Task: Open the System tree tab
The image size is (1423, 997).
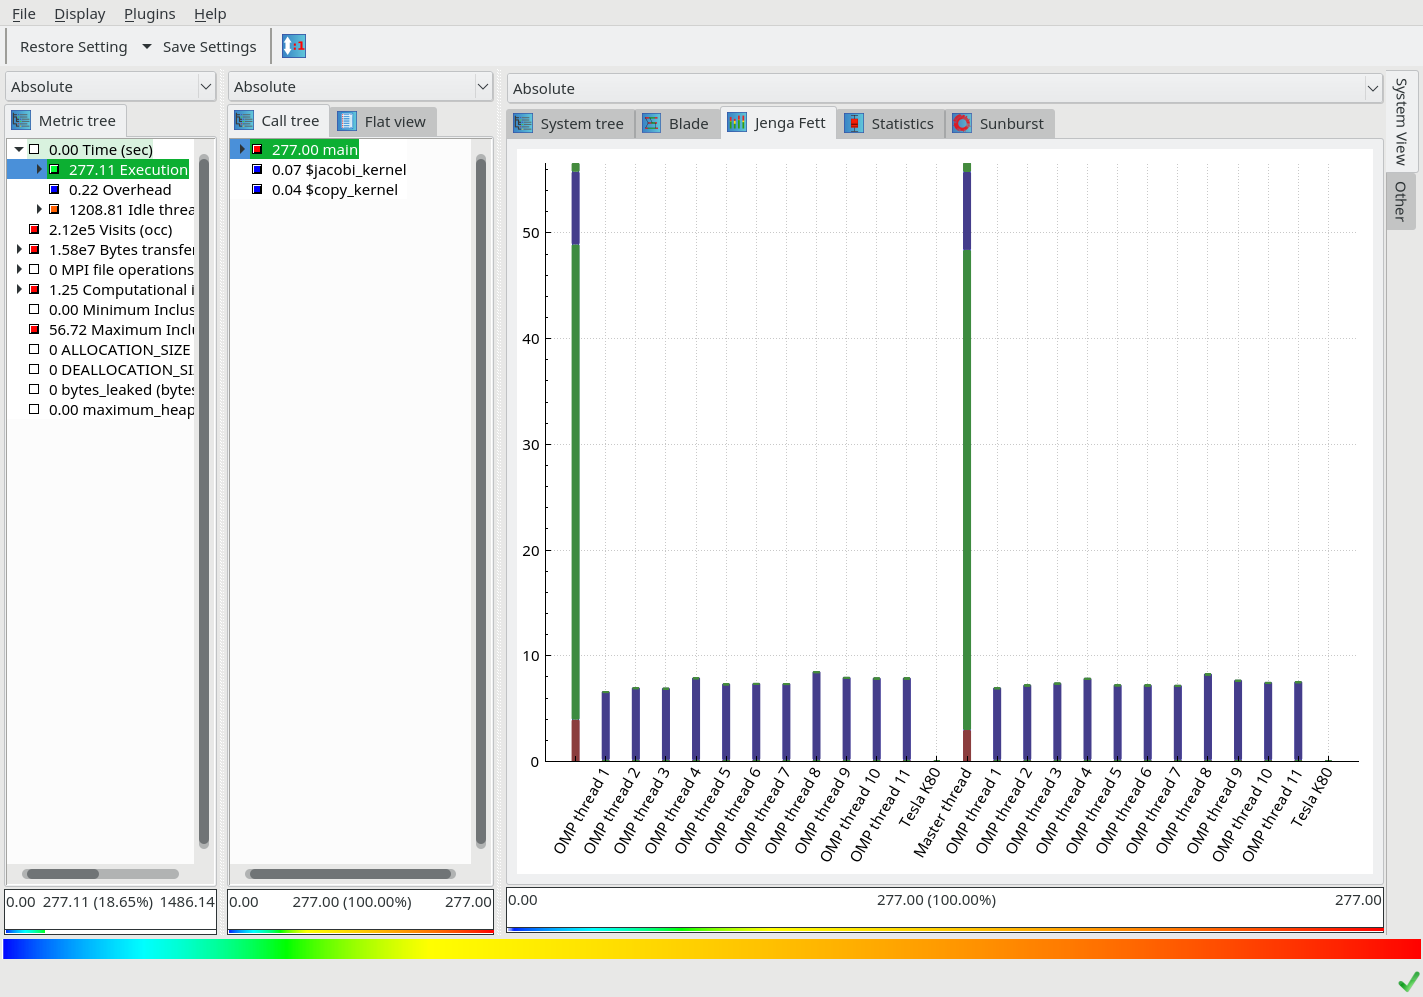Action: (x=570, y=123)
